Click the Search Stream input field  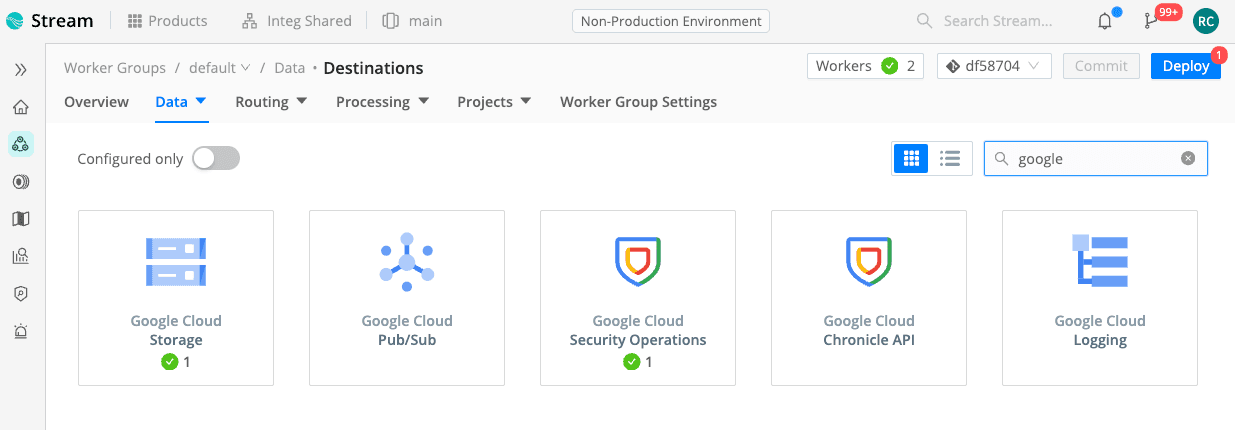[998, 21]
